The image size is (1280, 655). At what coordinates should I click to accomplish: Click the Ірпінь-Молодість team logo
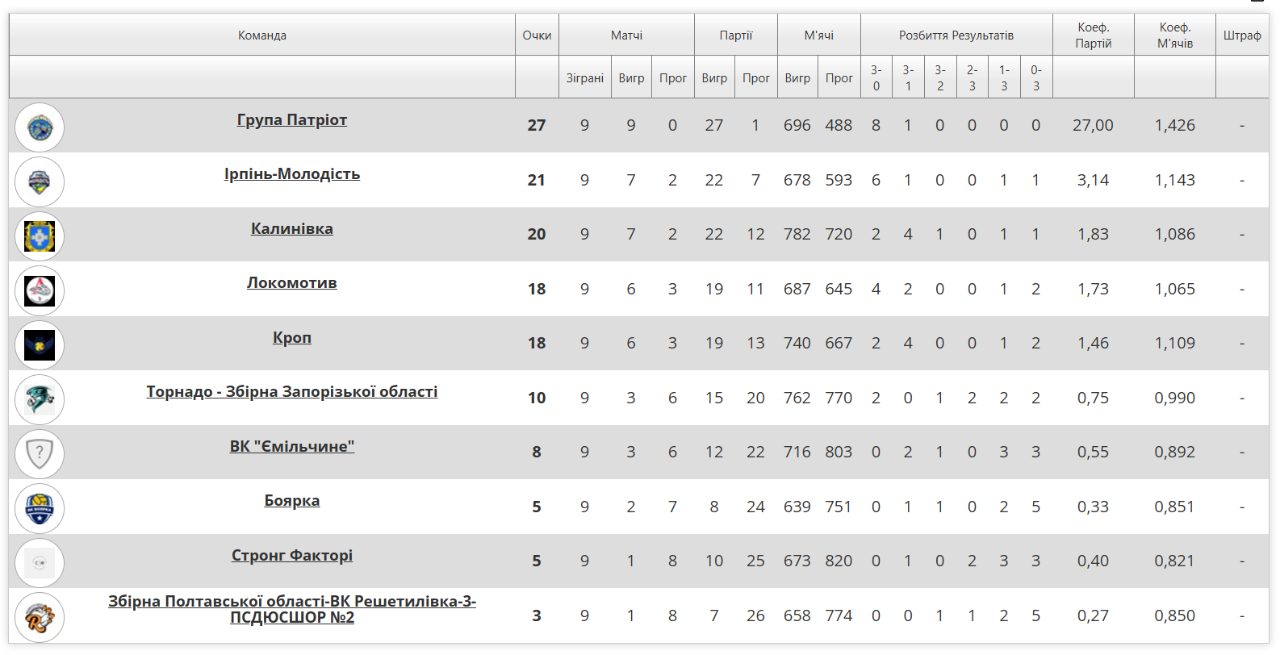[x=40, y=181]
